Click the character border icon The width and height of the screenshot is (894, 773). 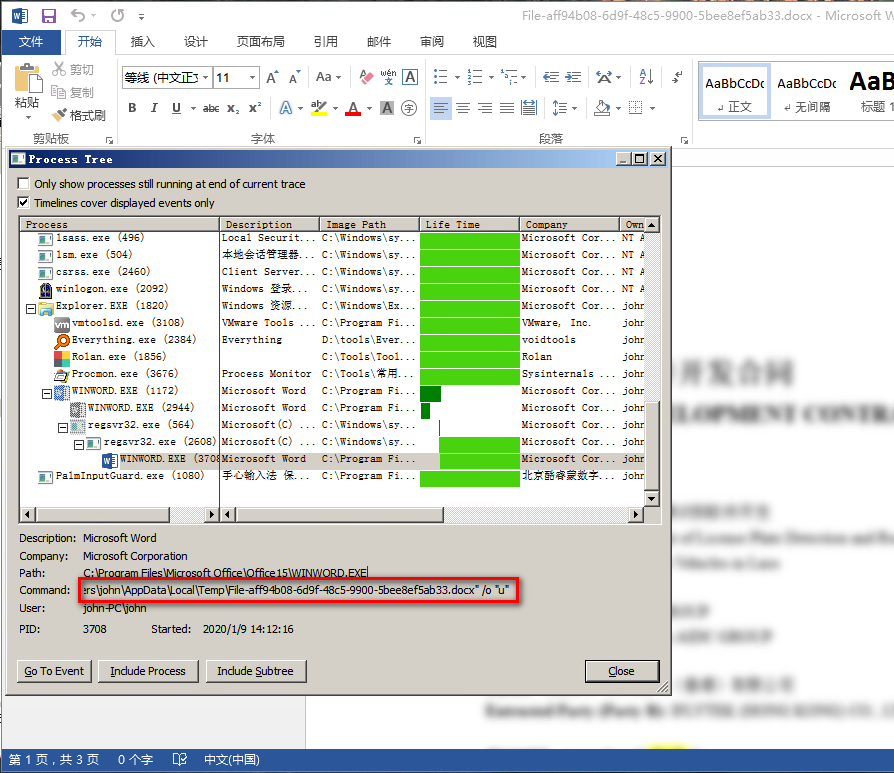(x=410, y=77)
